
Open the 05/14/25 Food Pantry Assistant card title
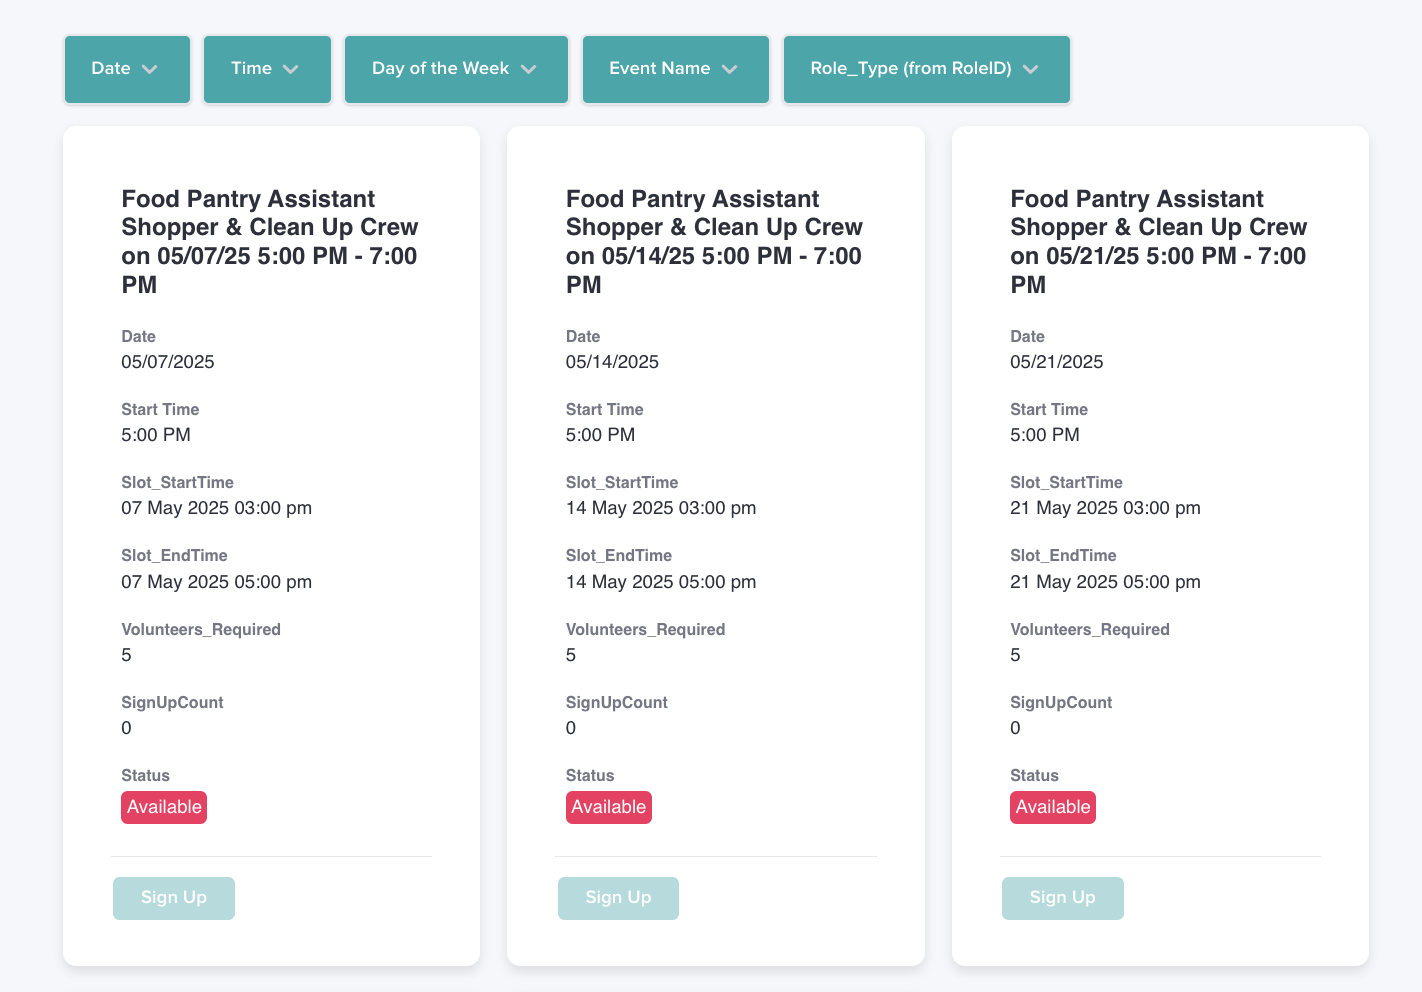pyautogui.click(x=714, y=242)
